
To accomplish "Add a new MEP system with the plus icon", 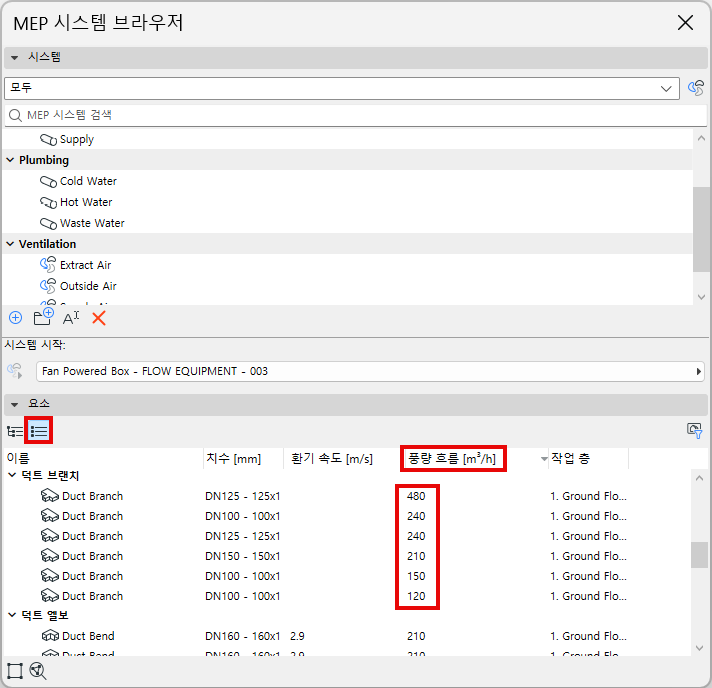I will (x=15, y=317).
